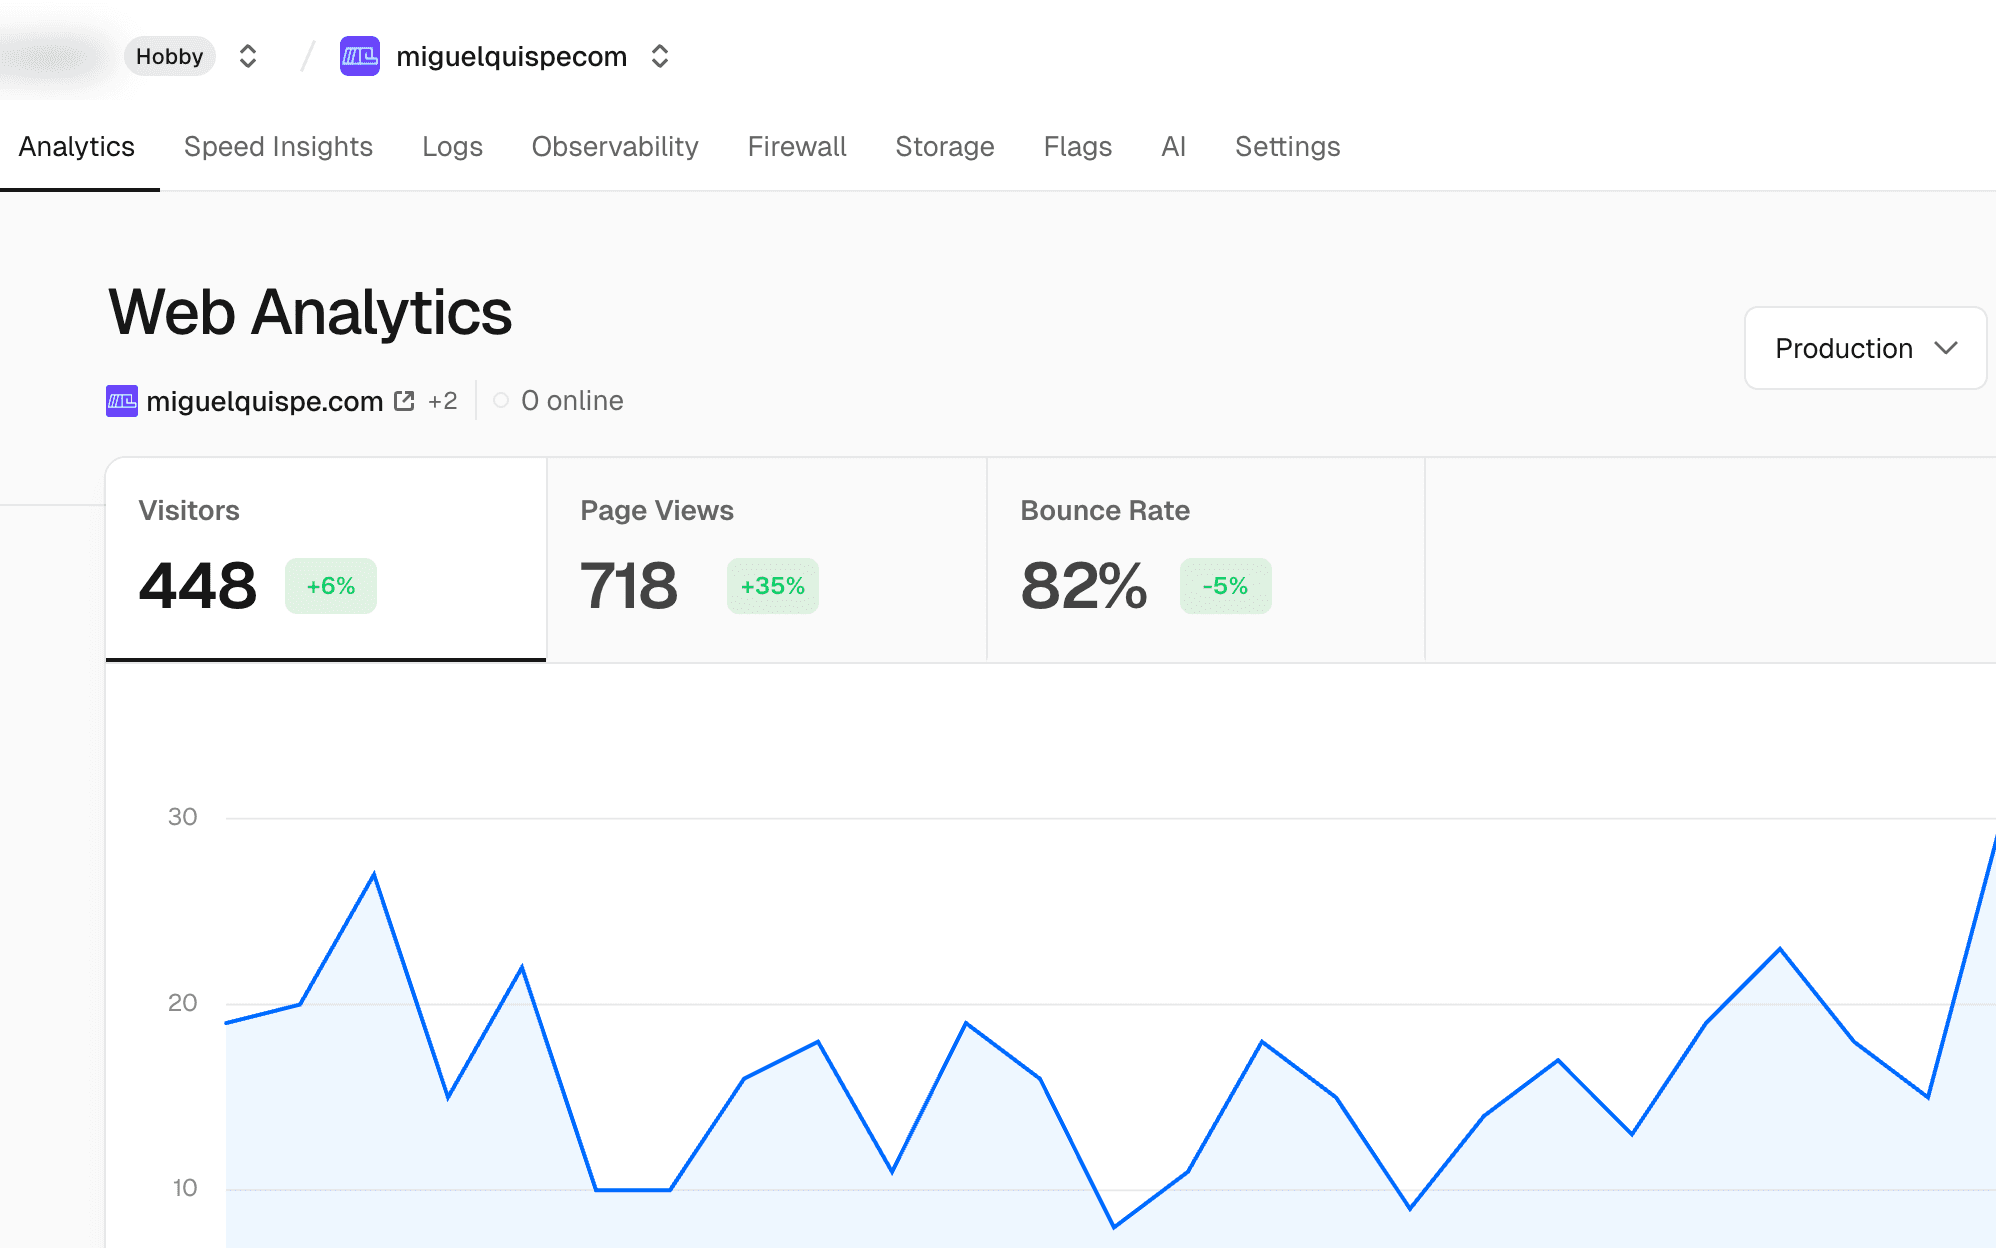
Task: Click the site favicon next to miguelquispe.com
Action: pyautogui.click(x=122, y=401)
